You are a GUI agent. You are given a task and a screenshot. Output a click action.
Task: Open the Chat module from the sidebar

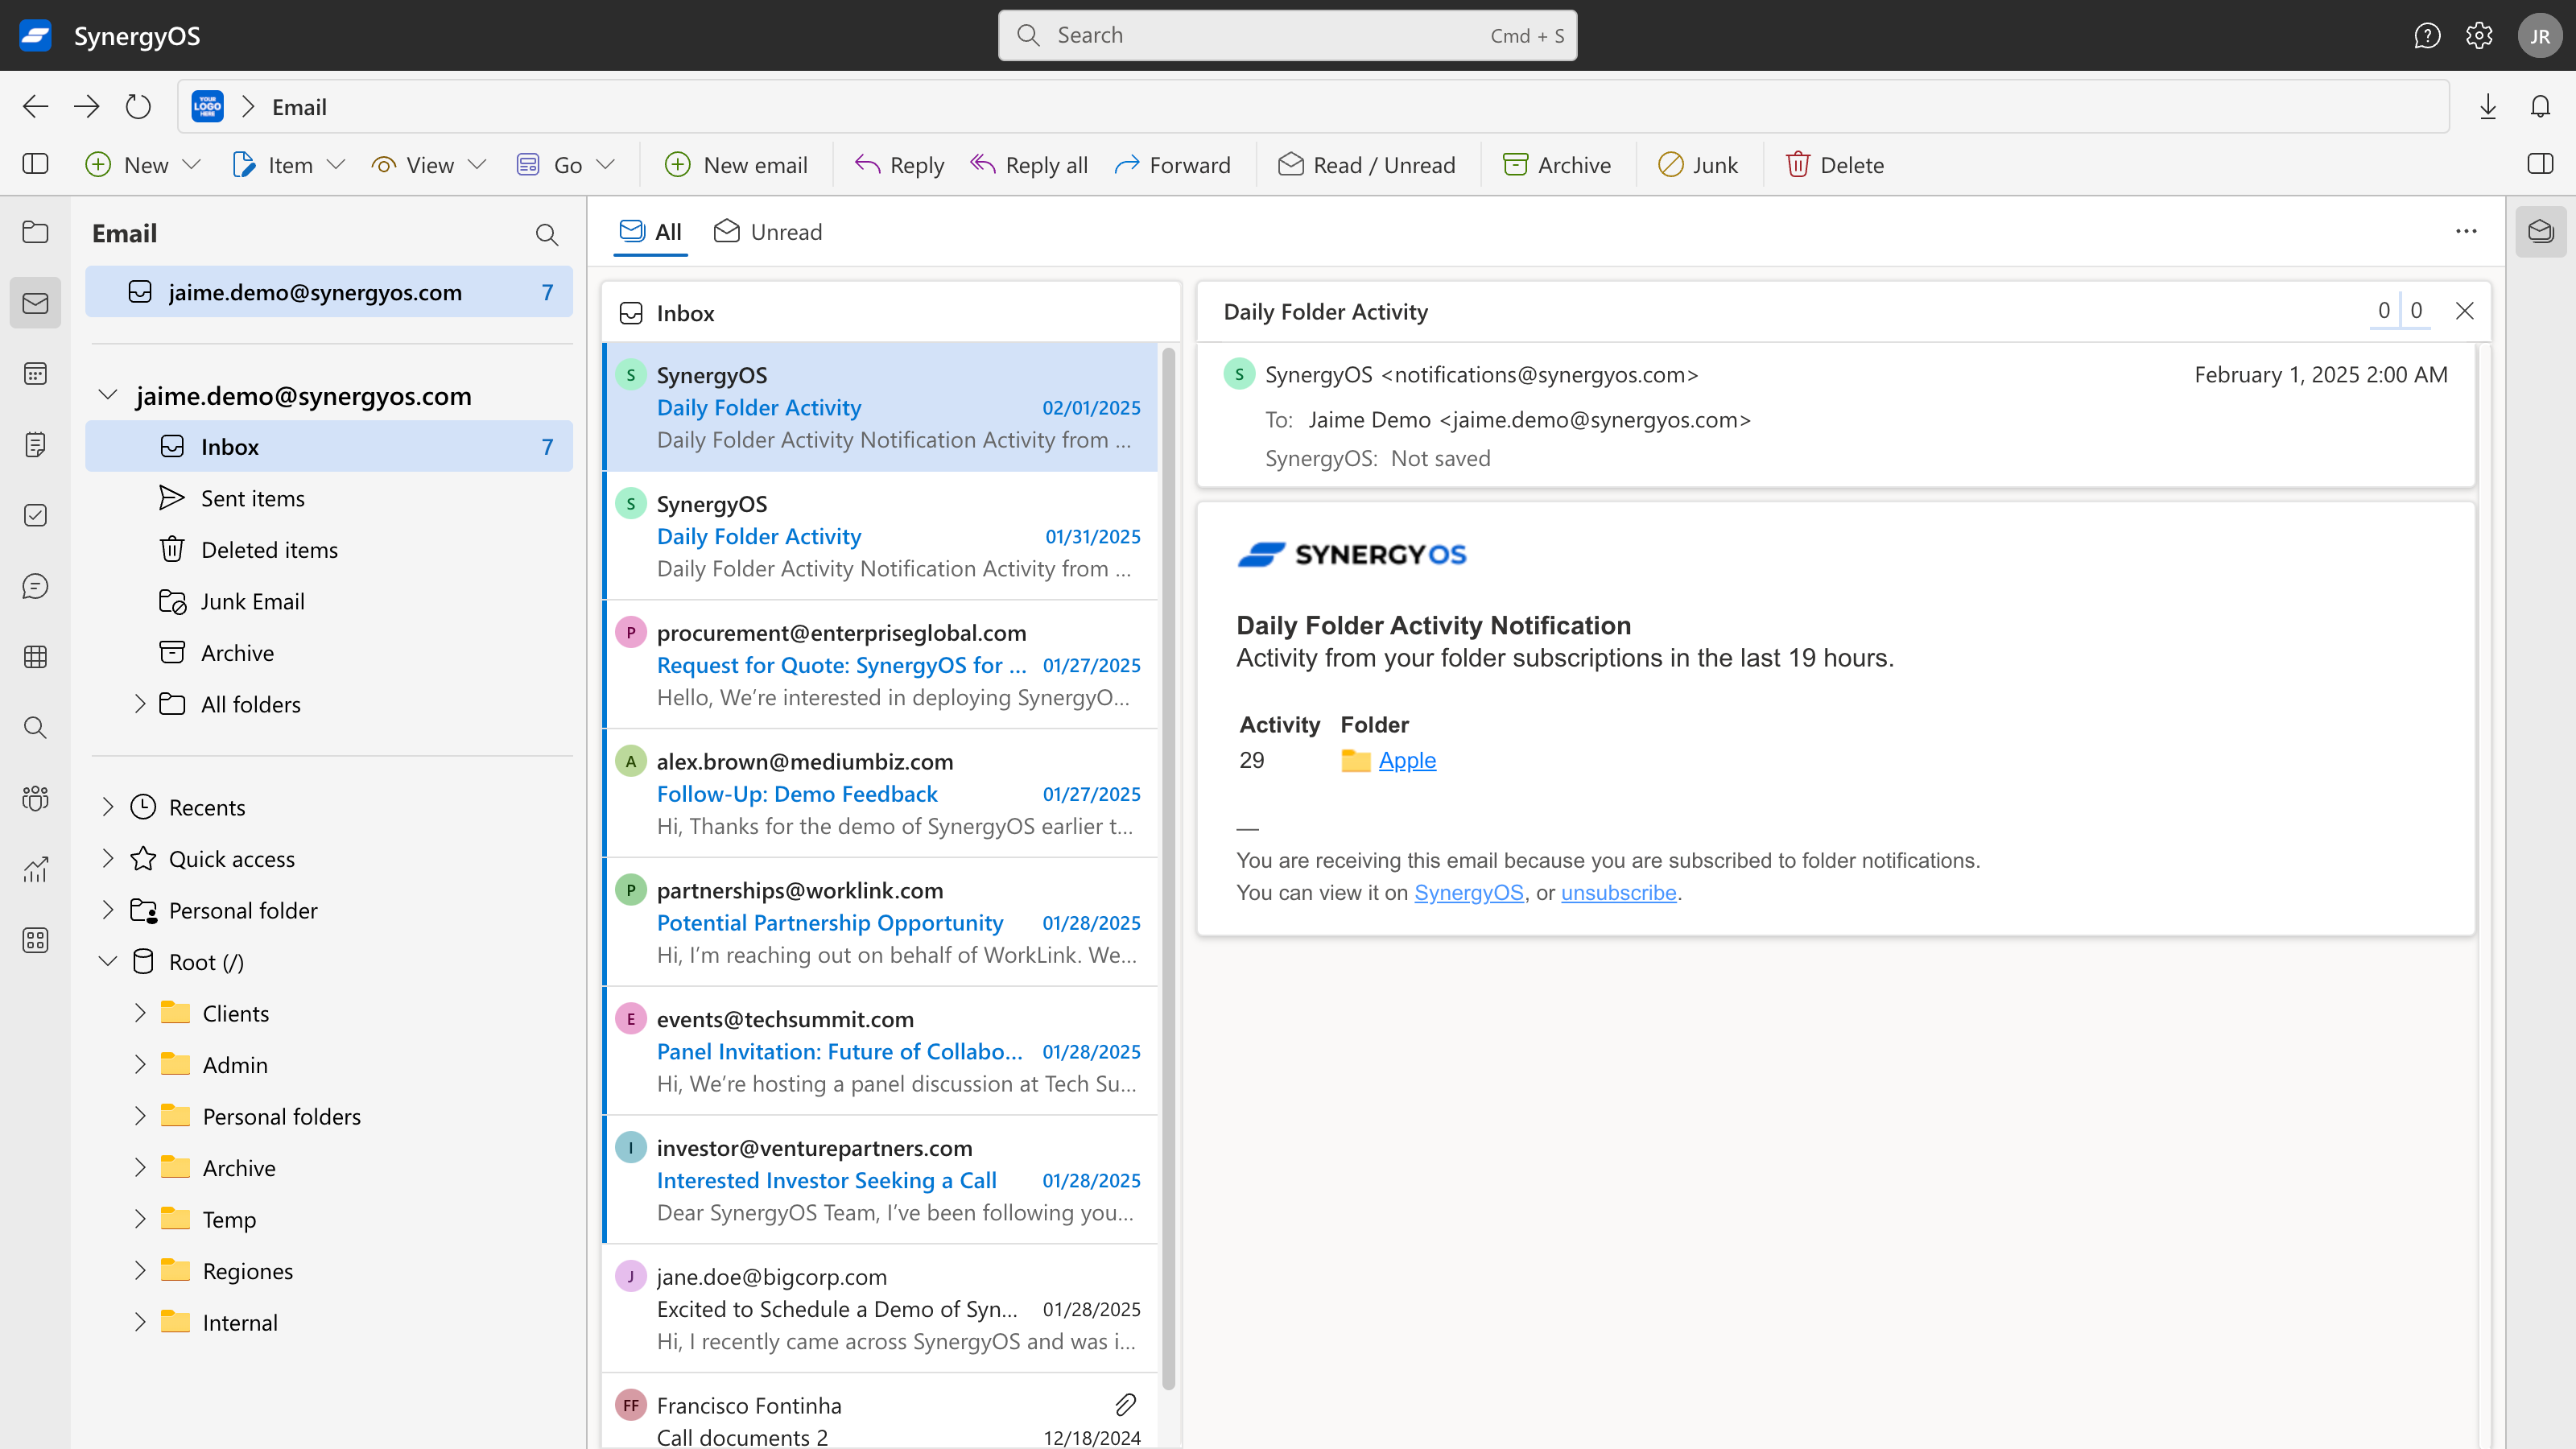35,586
